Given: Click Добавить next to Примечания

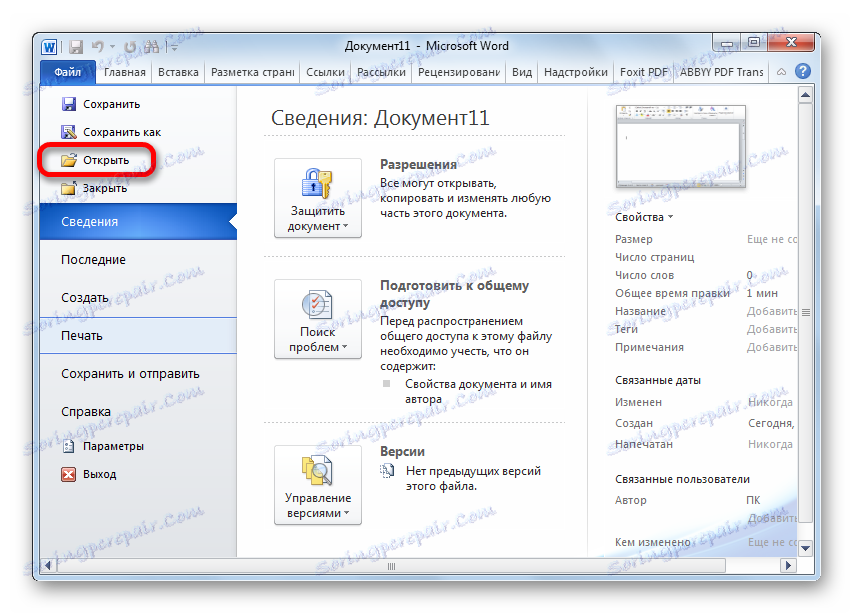Looking at the screenshot, I should click(x=772, y=347).
